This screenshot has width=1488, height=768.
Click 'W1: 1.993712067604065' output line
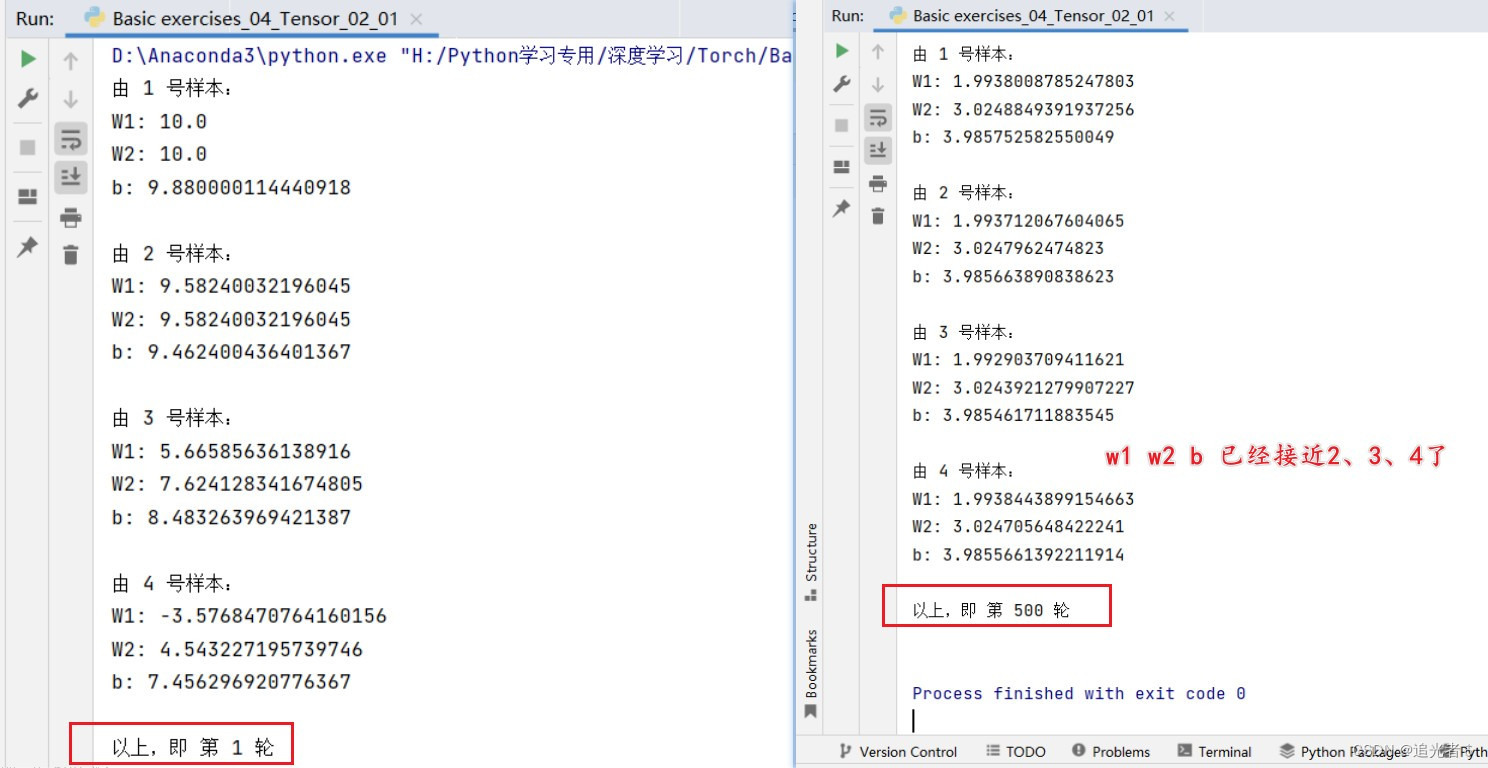point(1018,221)
